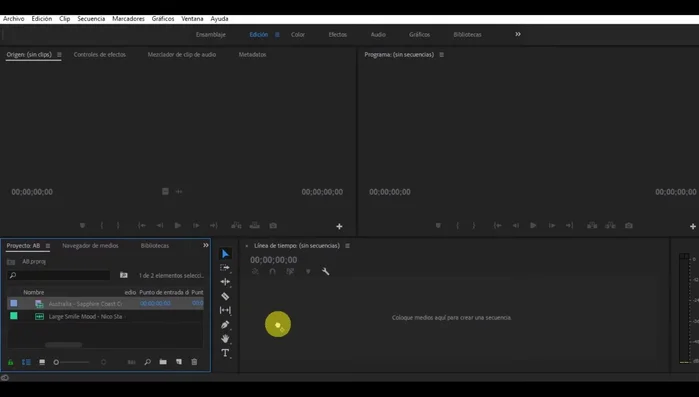Click Export Frame camera in Program monitor

click(x=629, y=226)
